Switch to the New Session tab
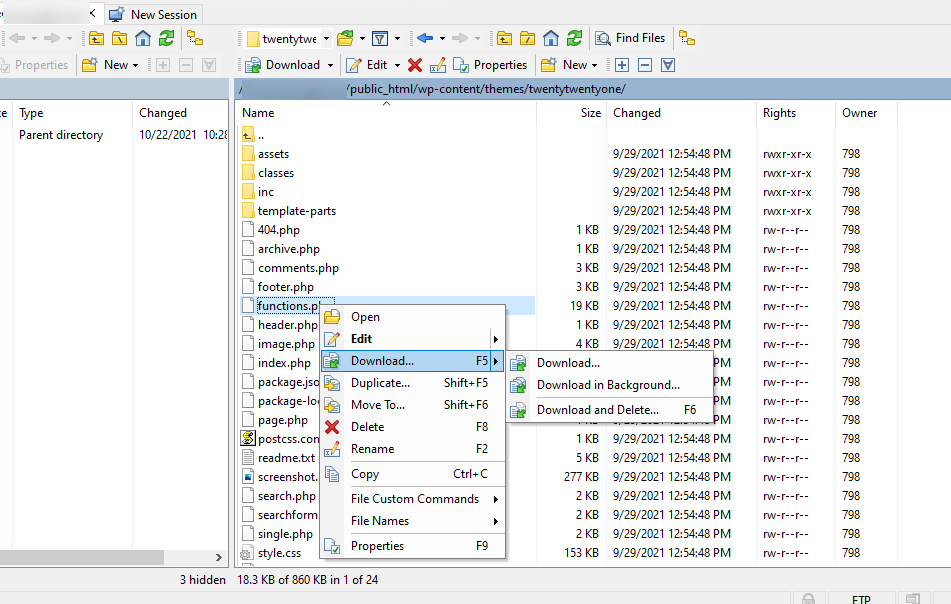Image resolution: width=951 pixels, height=604 pixels. click(x=153, y=14)
